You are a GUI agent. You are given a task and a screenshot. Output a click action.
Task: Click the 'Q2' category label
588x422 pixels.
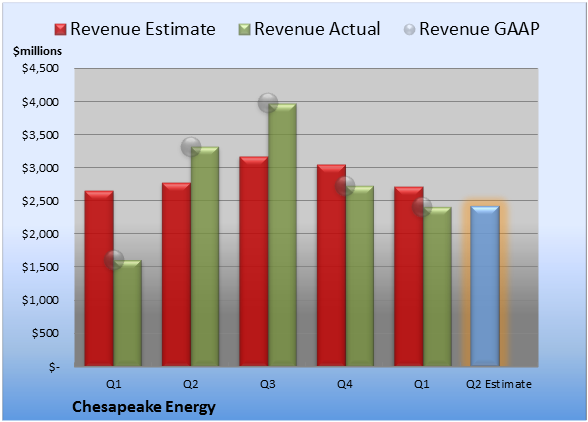point(190,384)
